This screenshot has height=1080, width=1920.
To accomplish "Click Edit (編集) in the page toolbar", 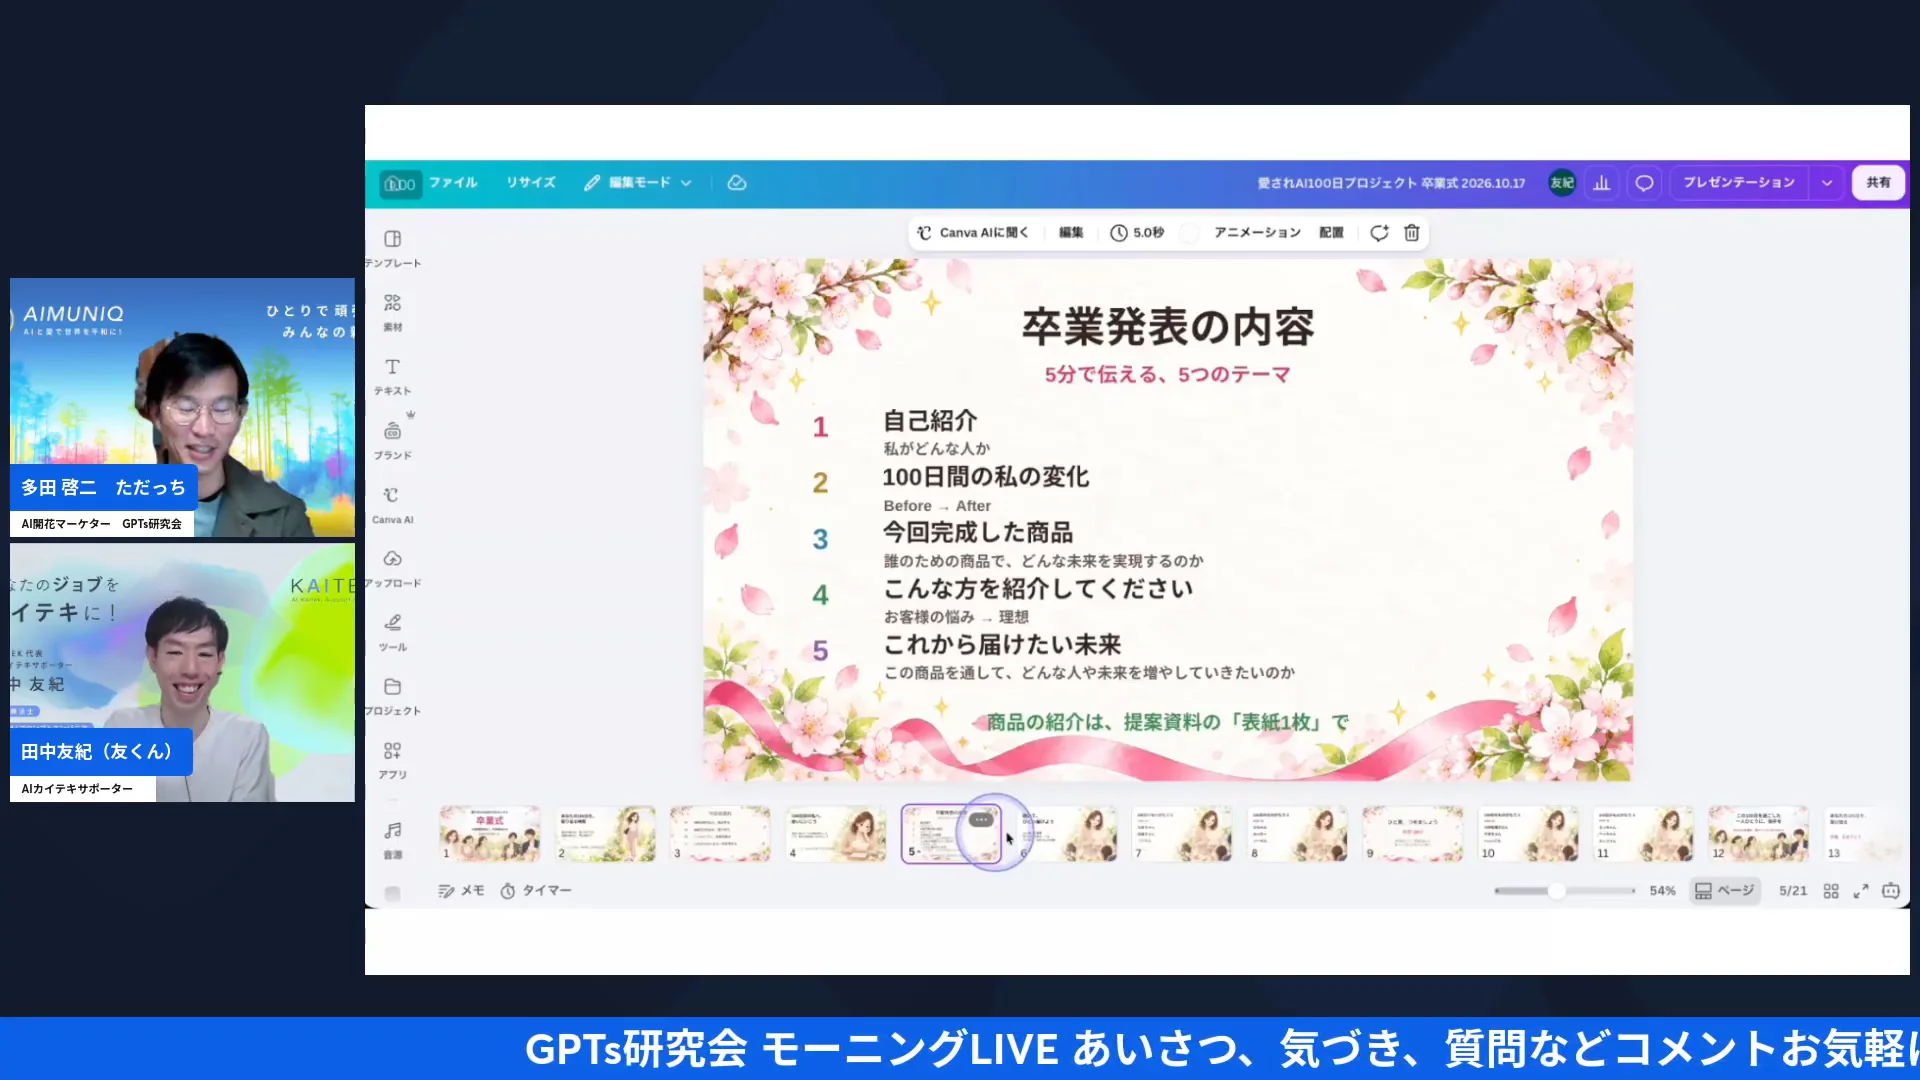I will pos(1071,233).
